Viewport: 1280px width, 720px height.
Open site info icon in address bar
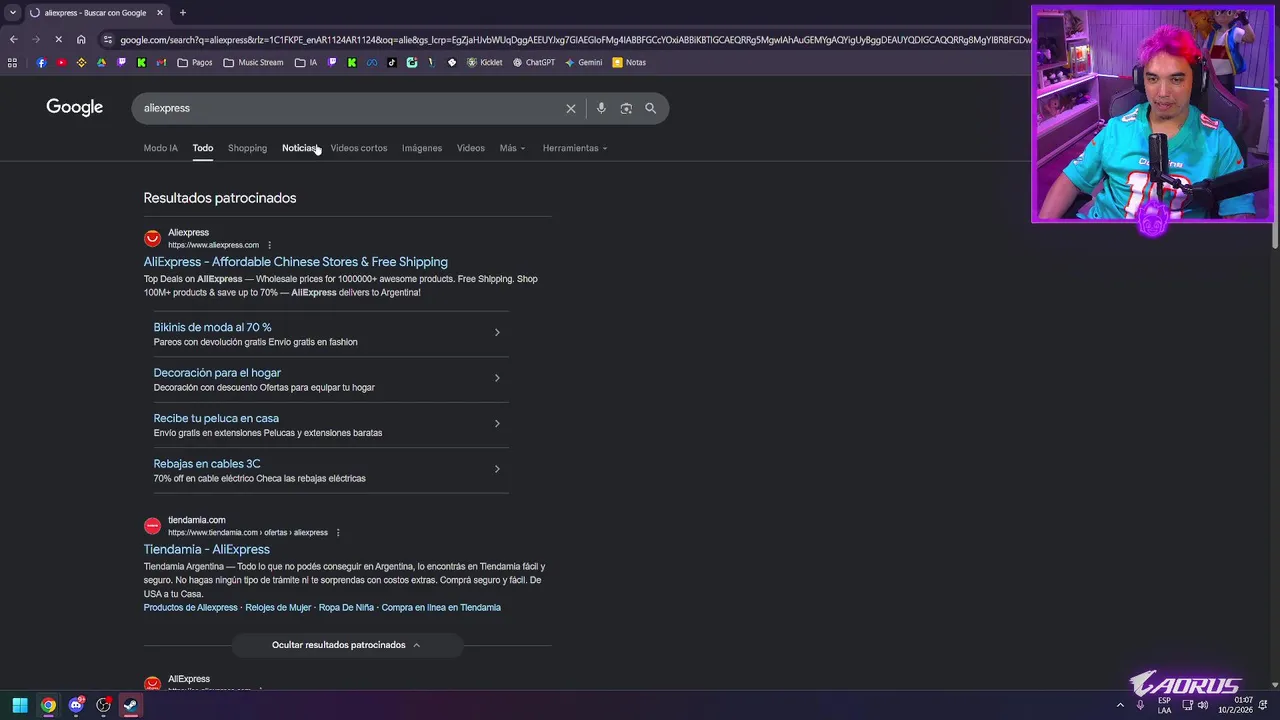point(108,39)
